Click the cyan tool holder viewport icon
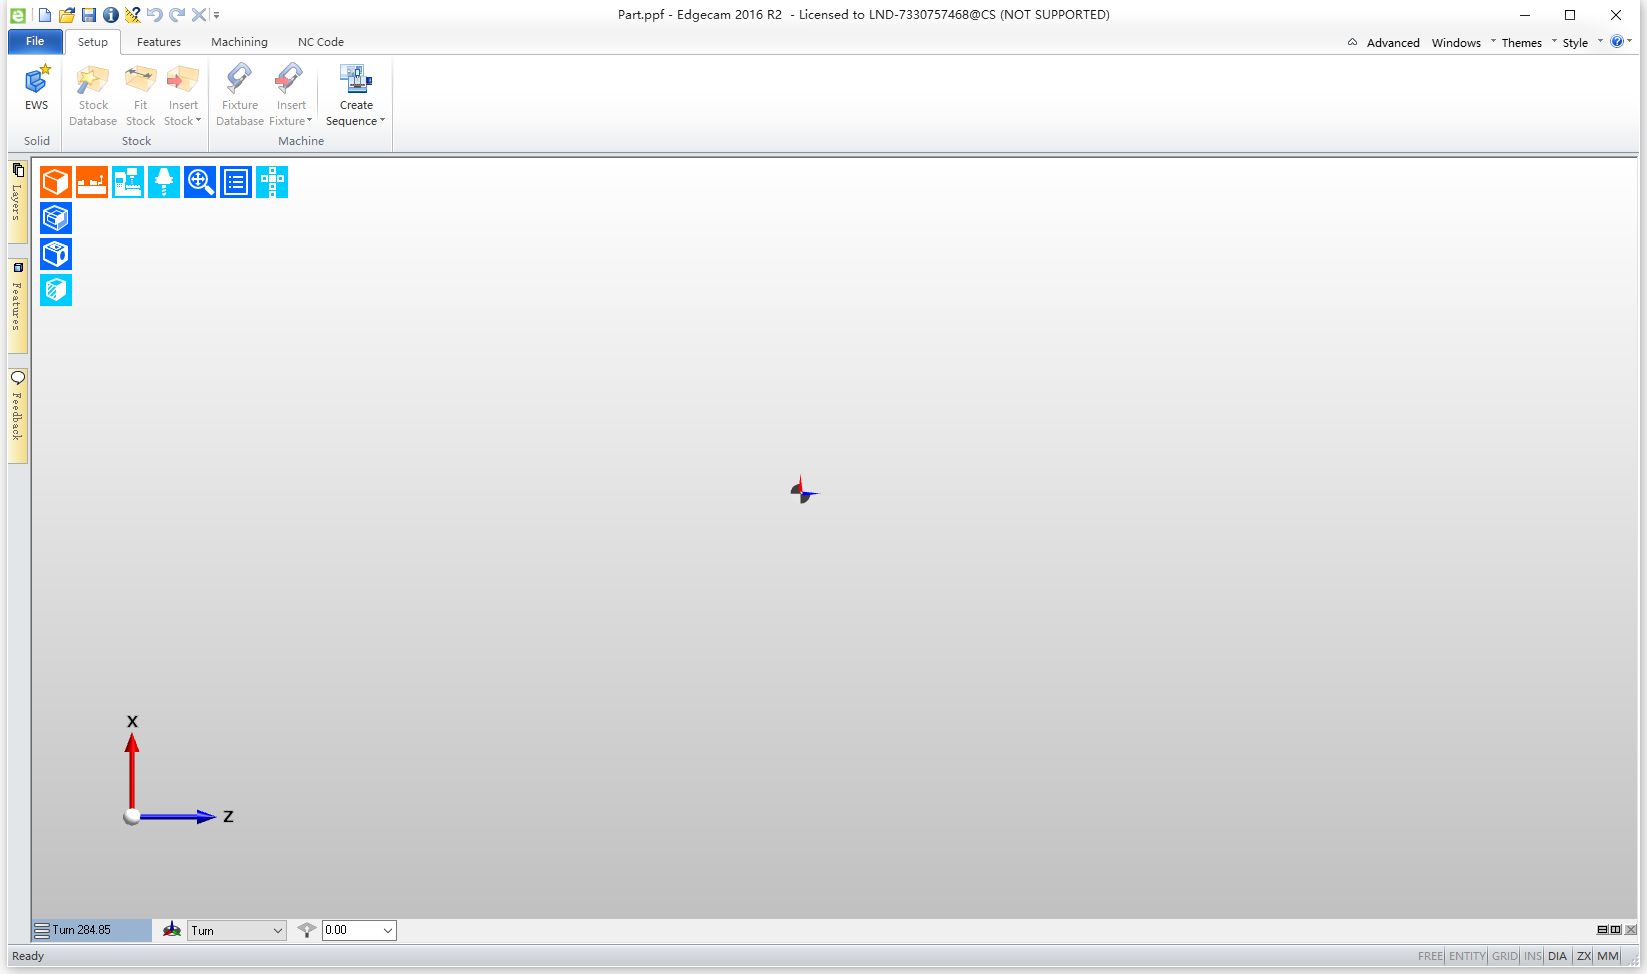The height and width of the screenshot is (974, 1647). point(164,182)
